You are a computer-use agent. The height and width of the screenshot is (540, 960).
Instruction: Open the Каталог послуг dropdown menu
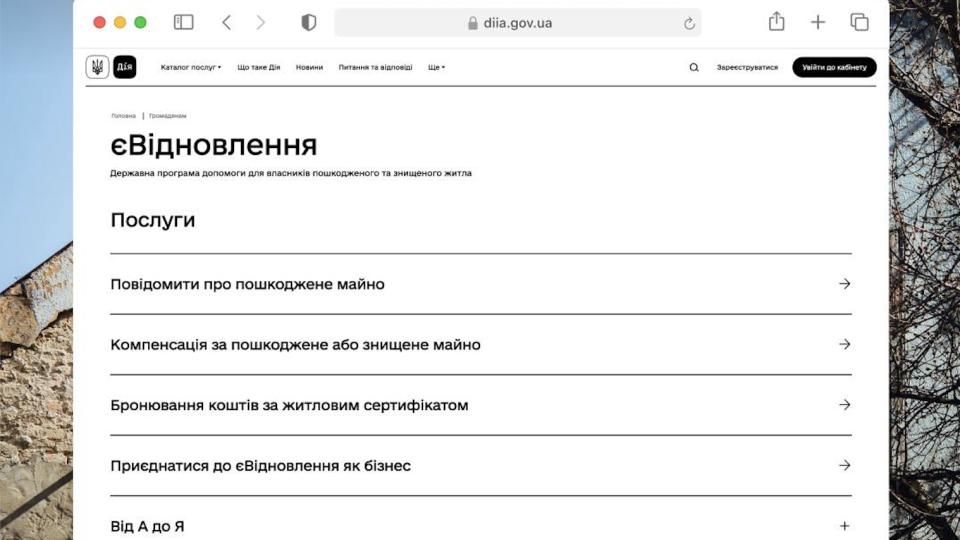(191, 67)
